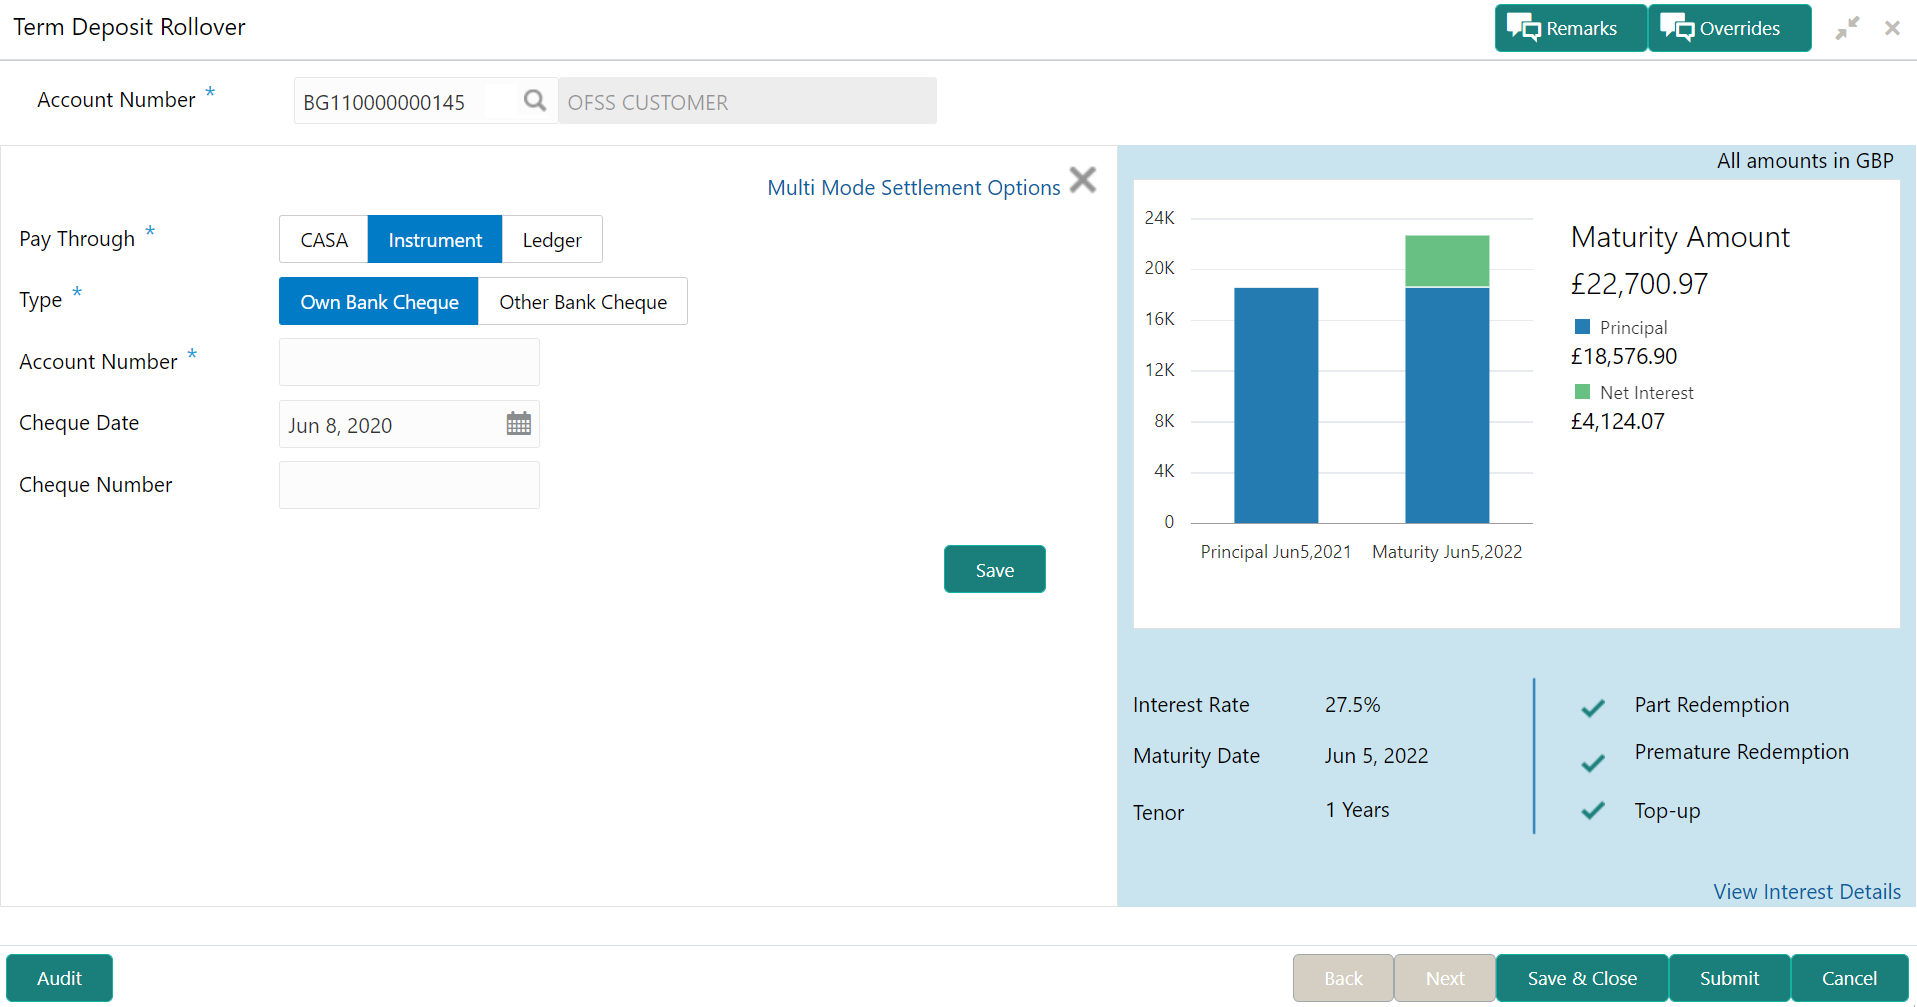The height and width of the screenshot is (1007, 1917).
Task: Select Instrument as Pay Through option
Action: tap(435, 239)
